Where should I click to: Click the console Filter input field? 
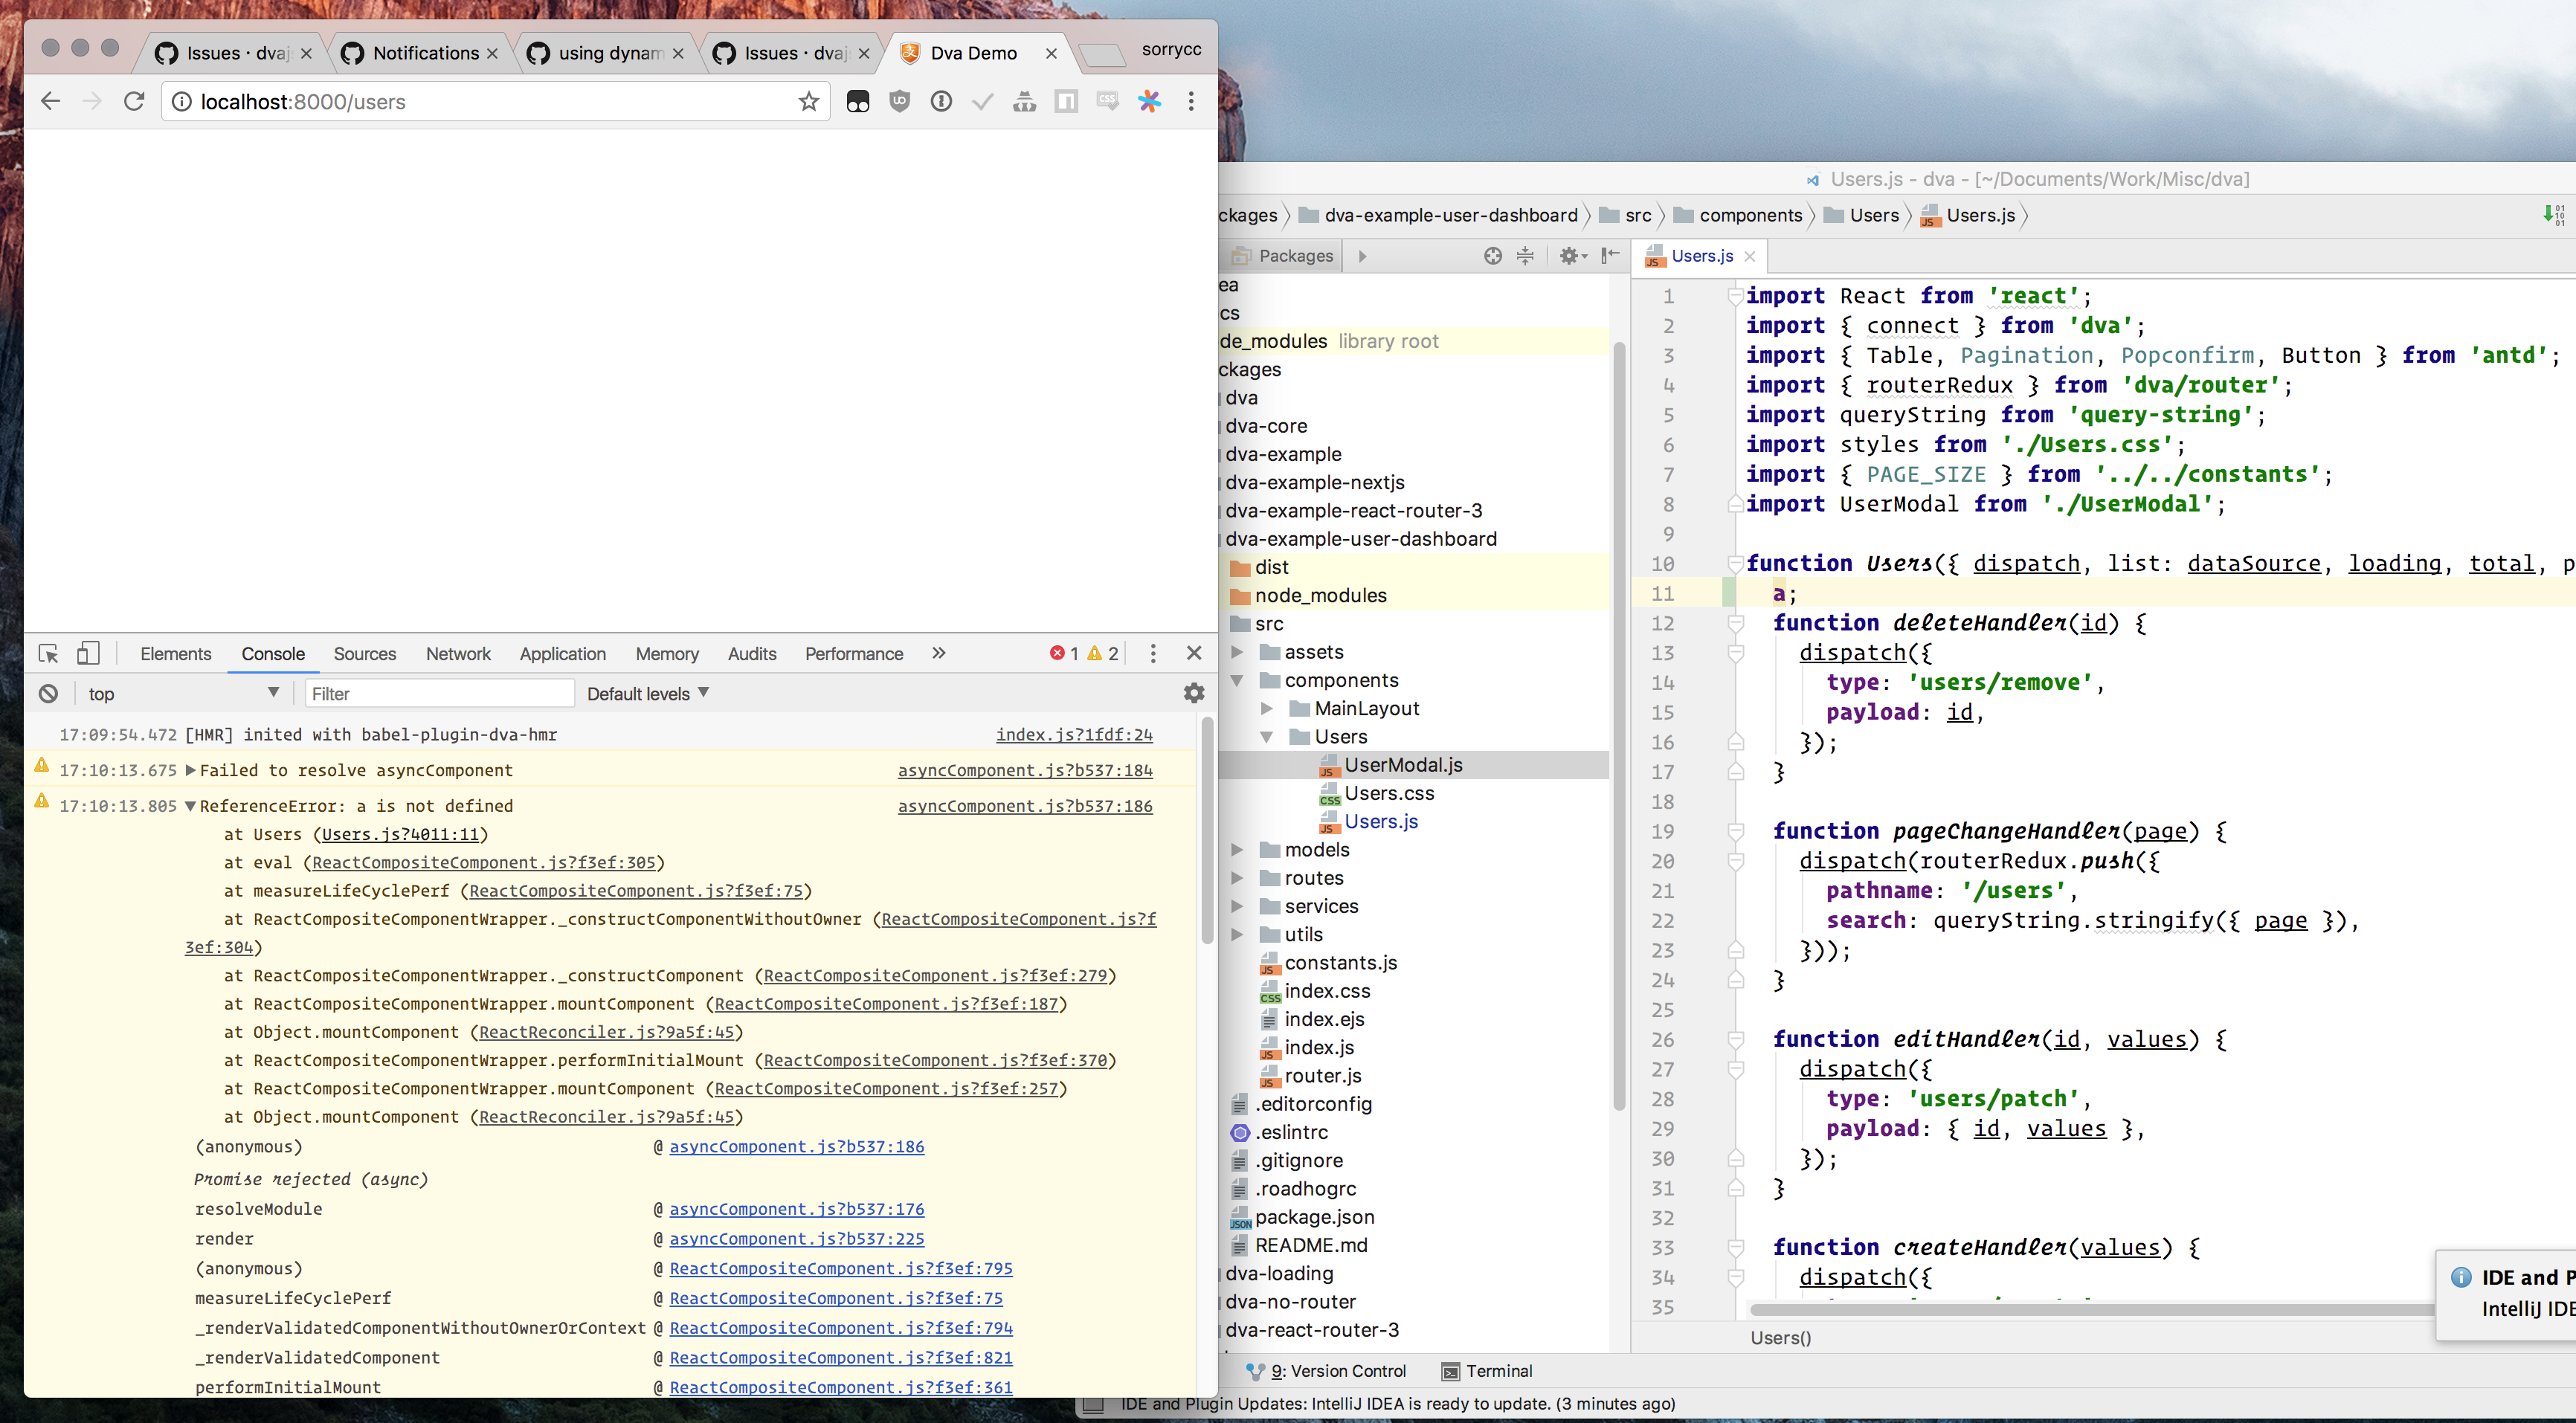tap(439, 693)
